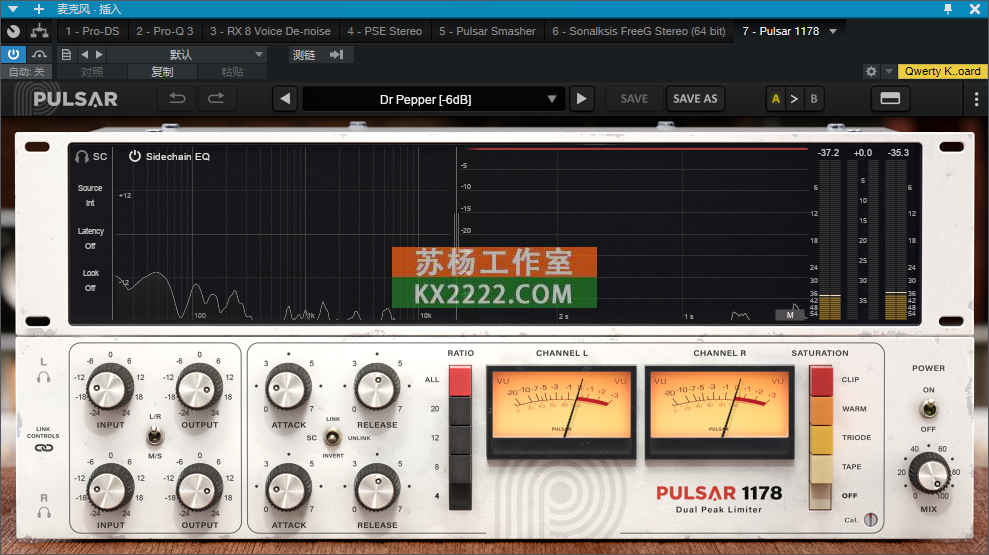Open the plugin settings gear

871,71
